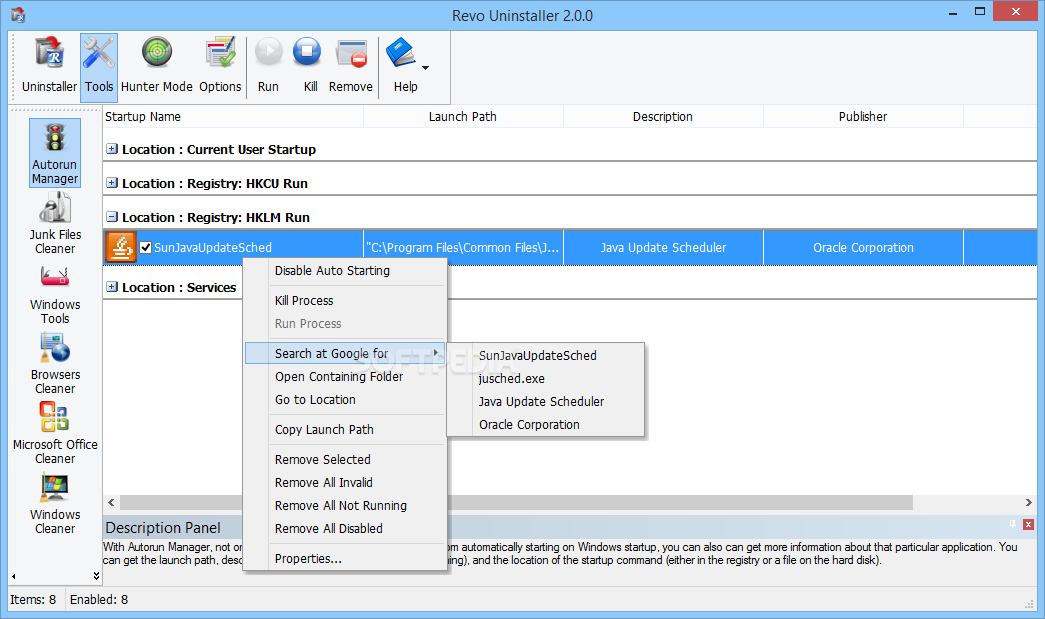Expand Location: Registry HKCU Run
The image size is (1045, 619).
coord(112,183)
